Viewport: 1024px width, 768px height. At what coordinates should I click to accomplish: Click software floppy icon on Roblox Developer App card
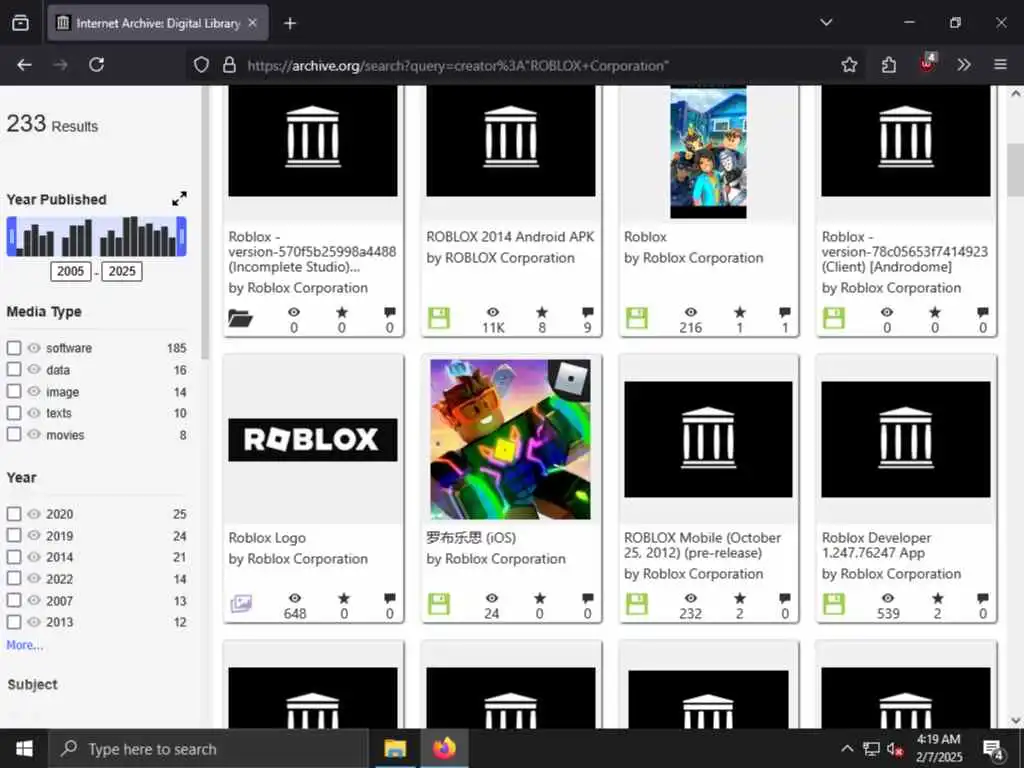tap(833, 603)
